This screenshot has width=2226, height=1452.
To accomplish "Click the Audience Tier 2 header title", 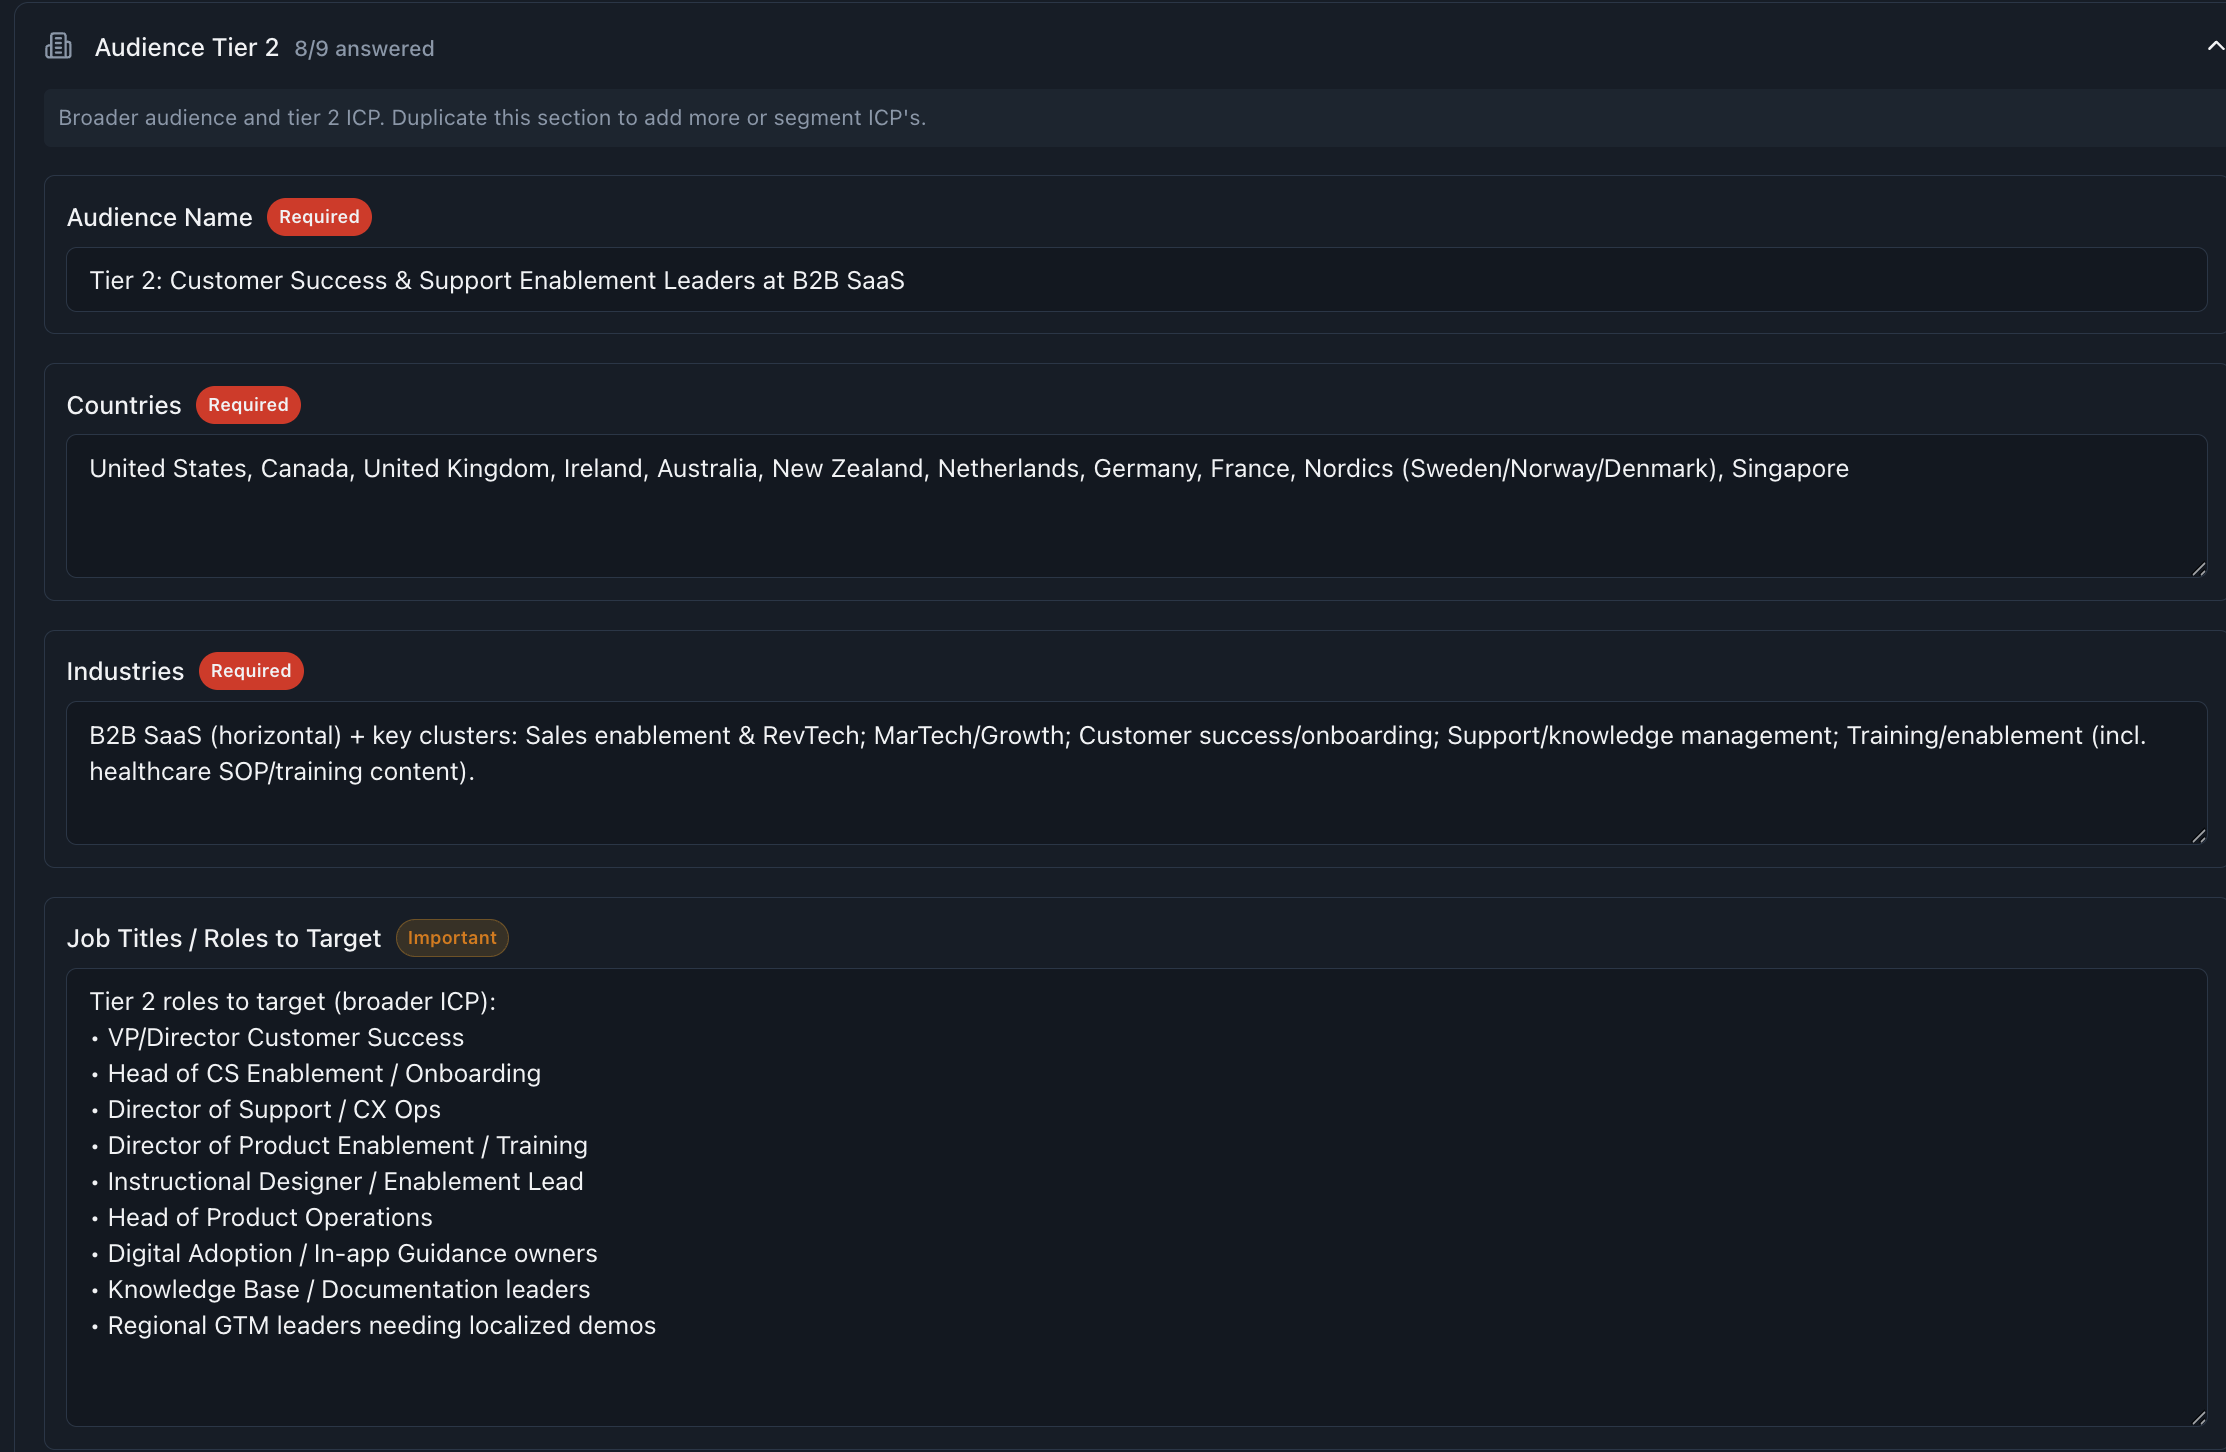I will point(186,47).
